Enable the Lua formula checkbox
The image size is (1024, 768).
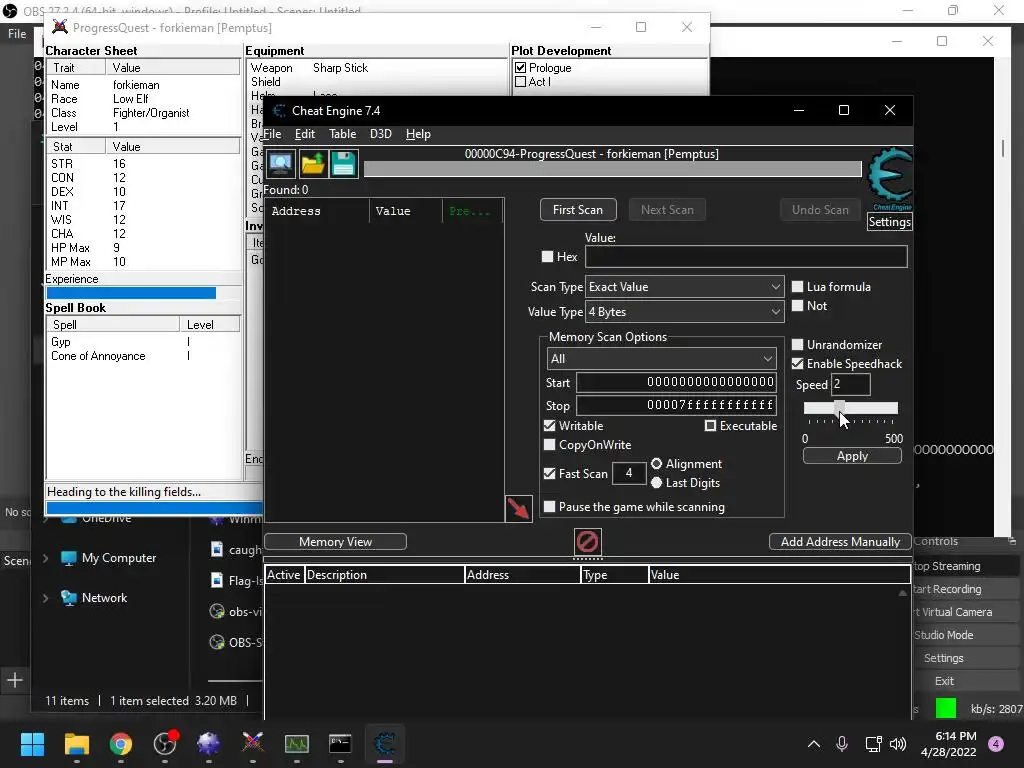pyautogui.click(x=797, y=287)
